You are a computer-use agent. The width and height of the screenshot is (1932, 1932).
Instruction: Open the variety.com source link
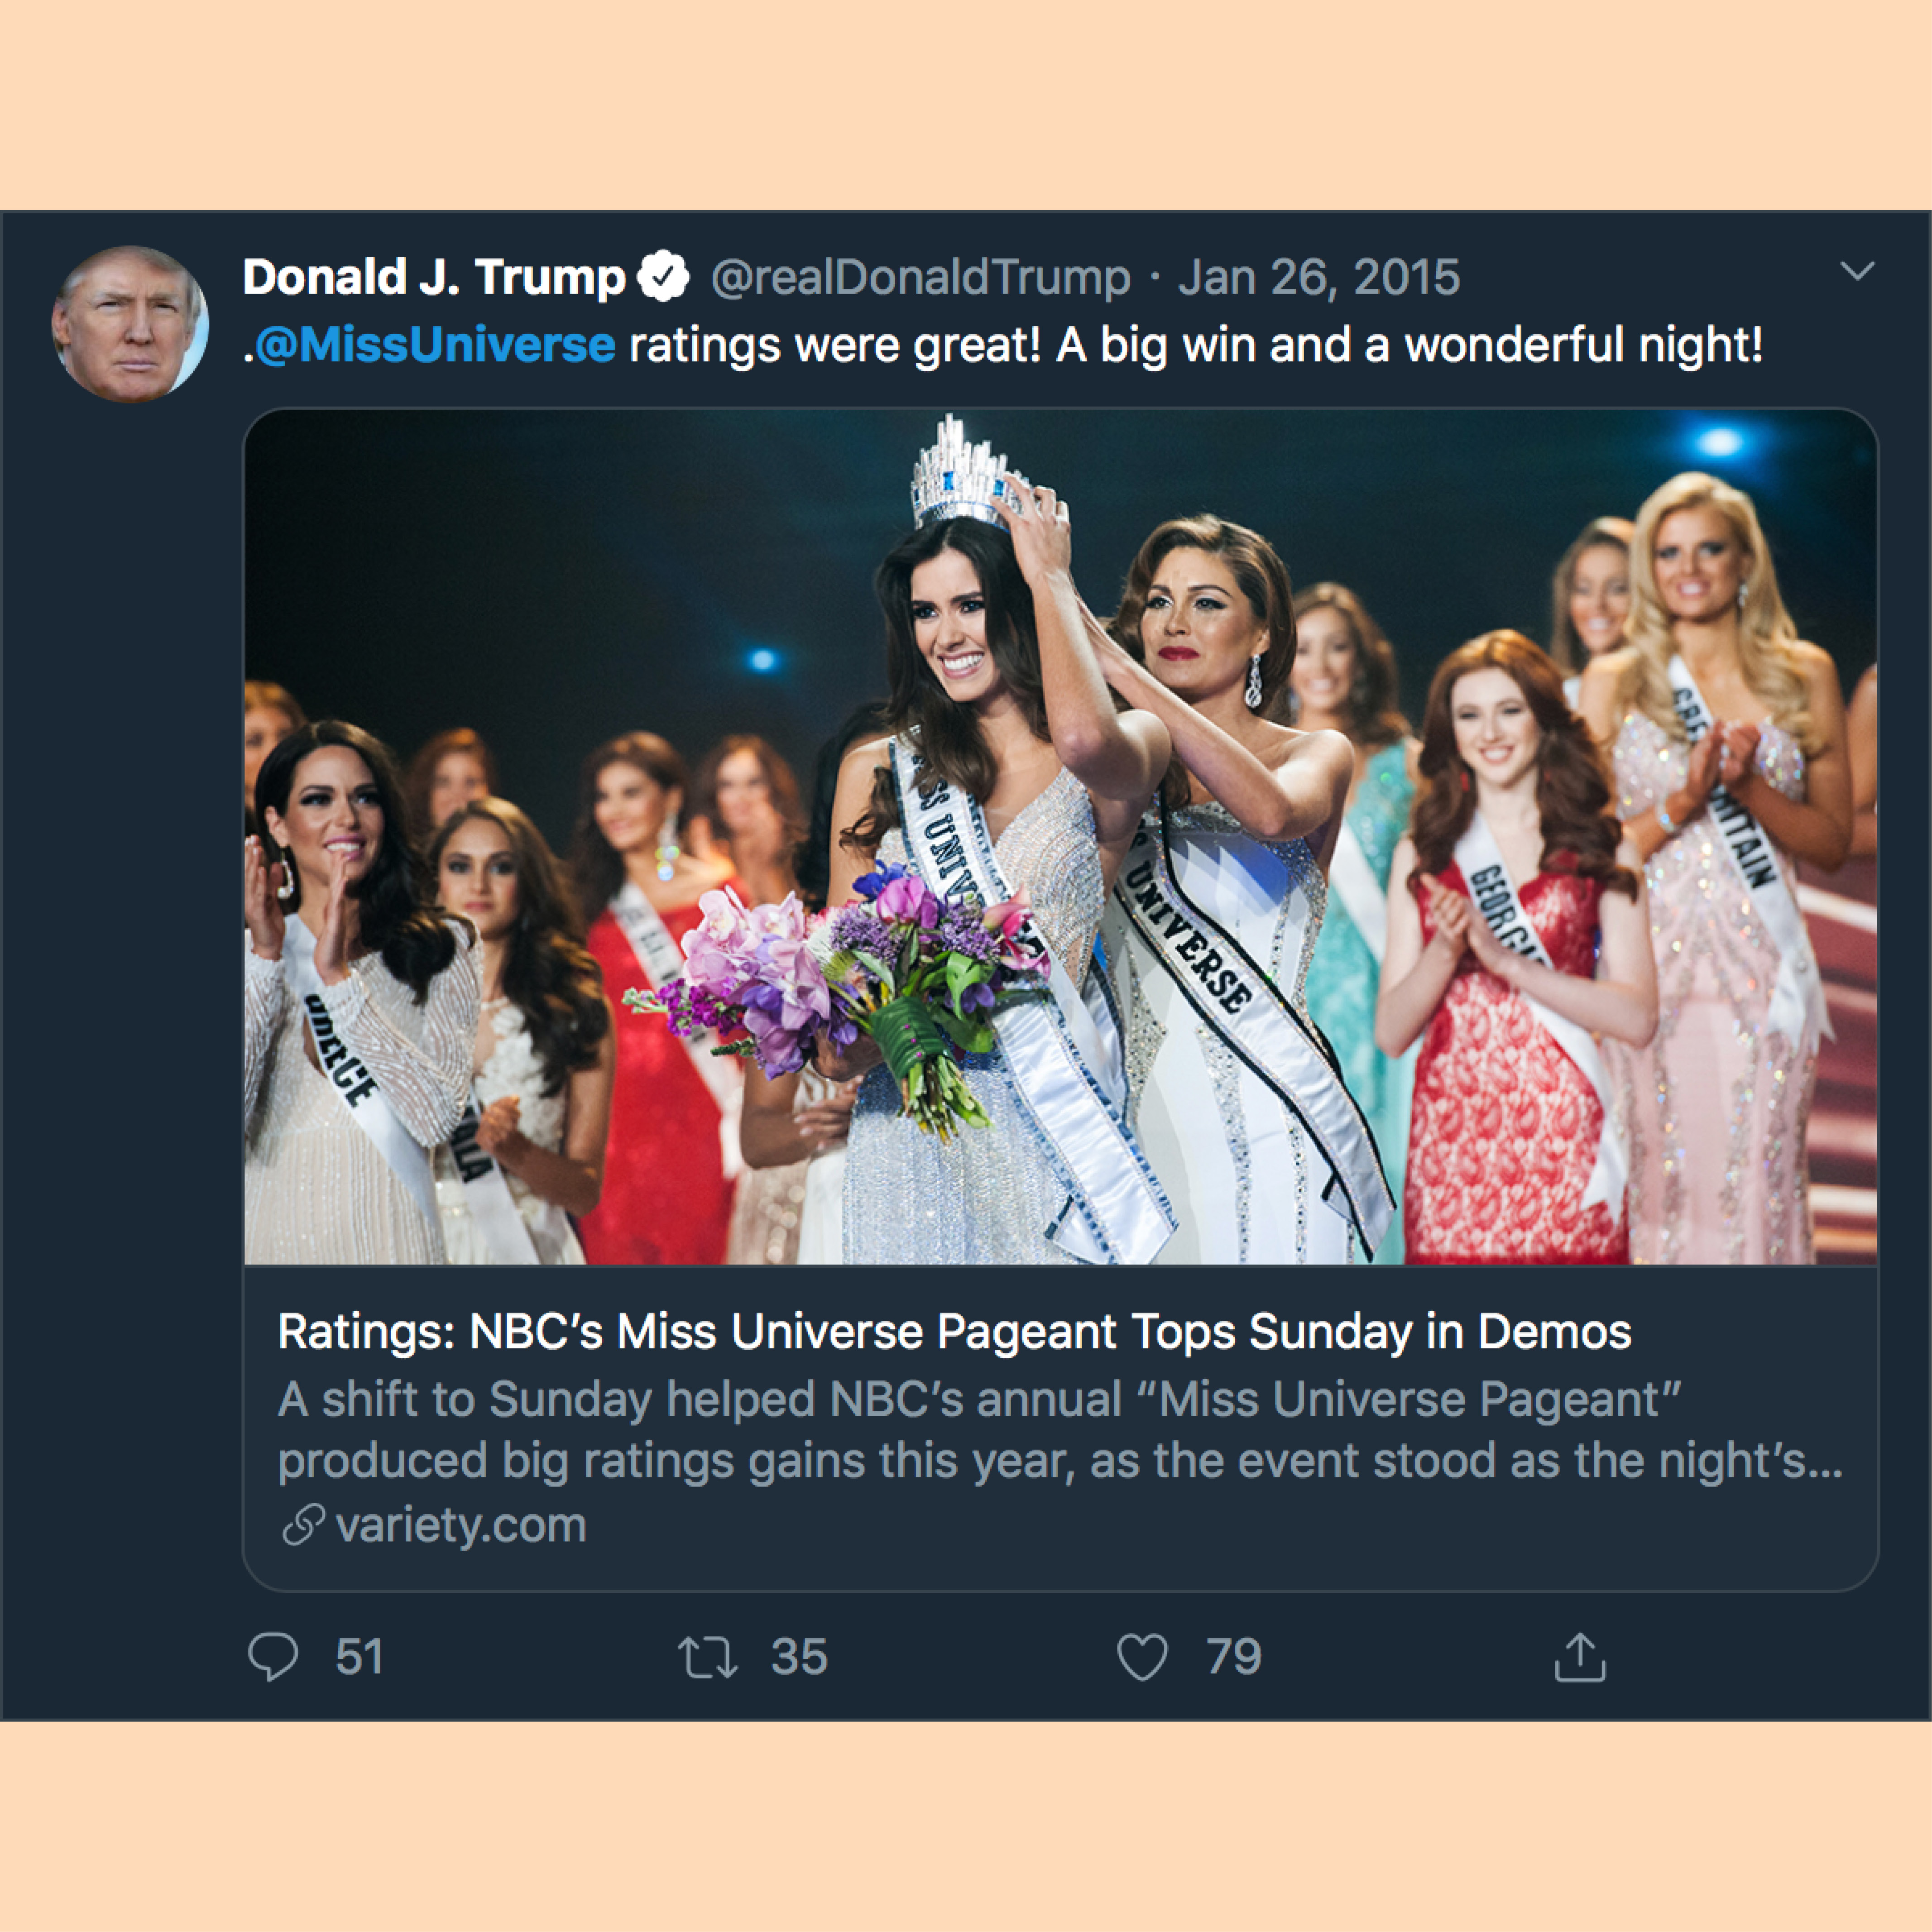461,1525
